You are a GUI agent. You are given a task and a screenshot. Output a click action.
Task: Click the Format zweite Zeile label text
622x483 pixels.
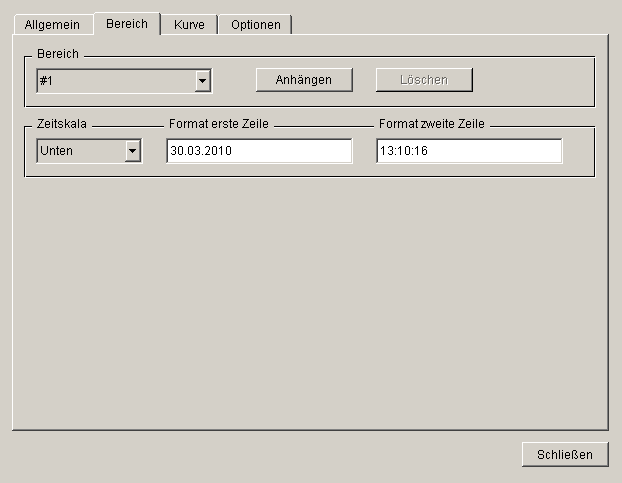point(432,122)
